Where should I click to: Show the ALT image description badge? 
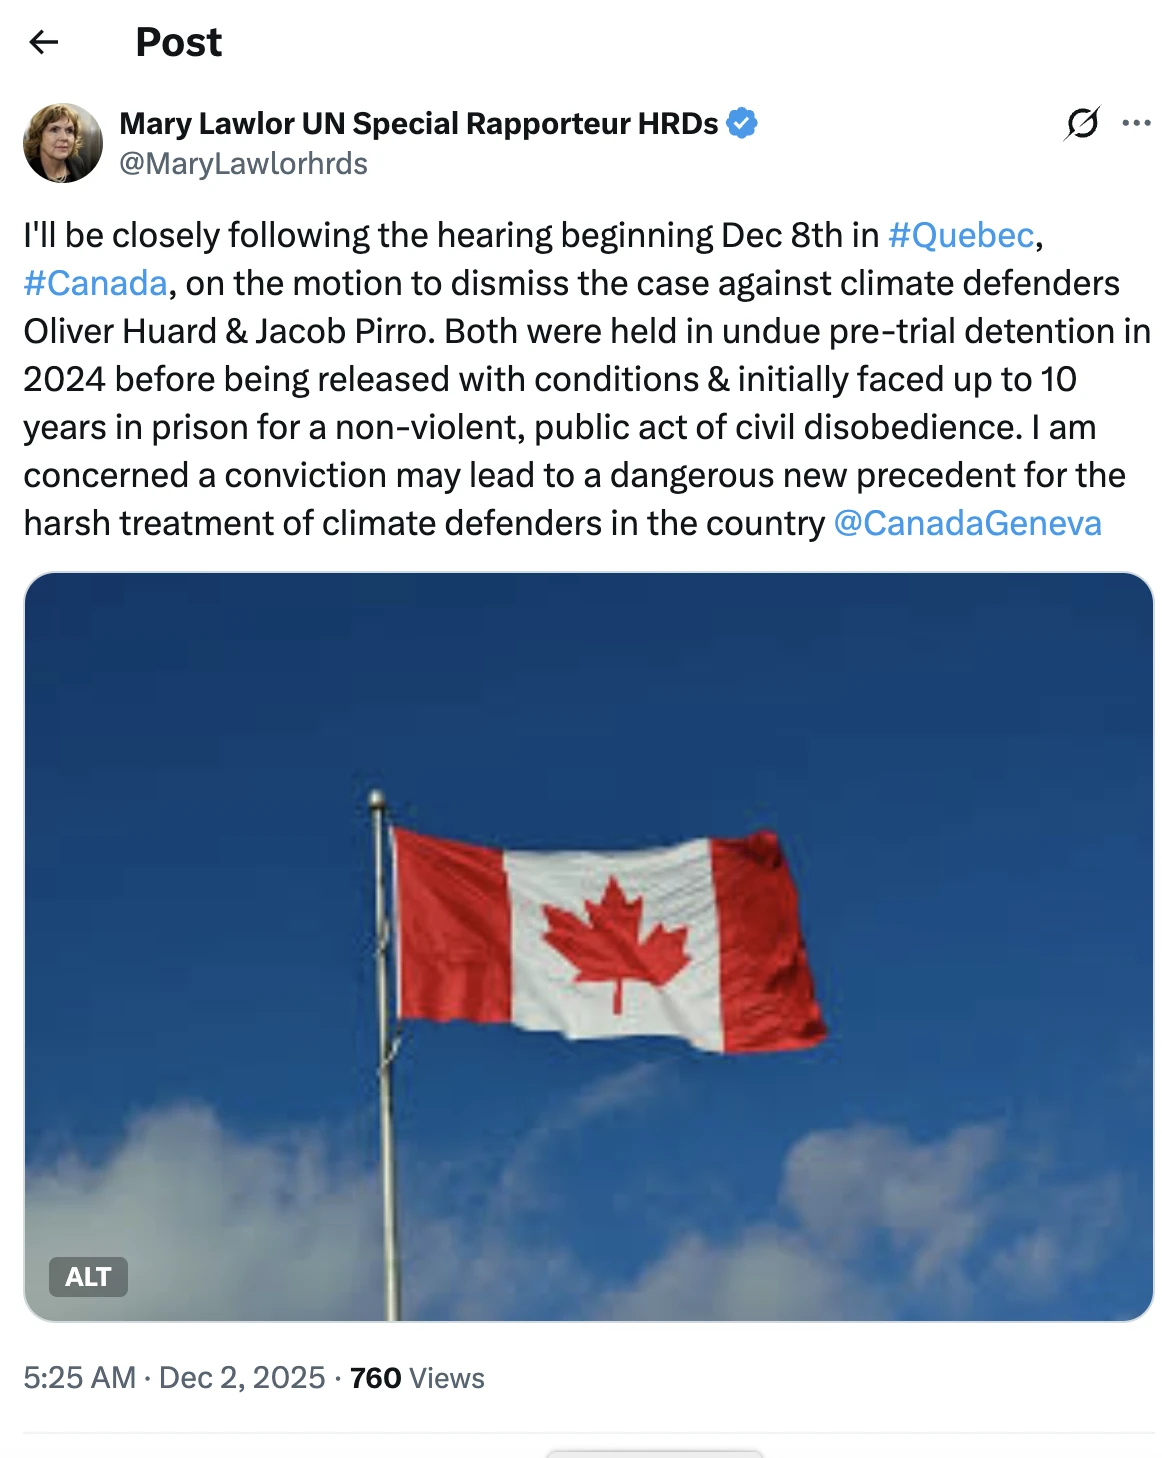(88, 1277)
